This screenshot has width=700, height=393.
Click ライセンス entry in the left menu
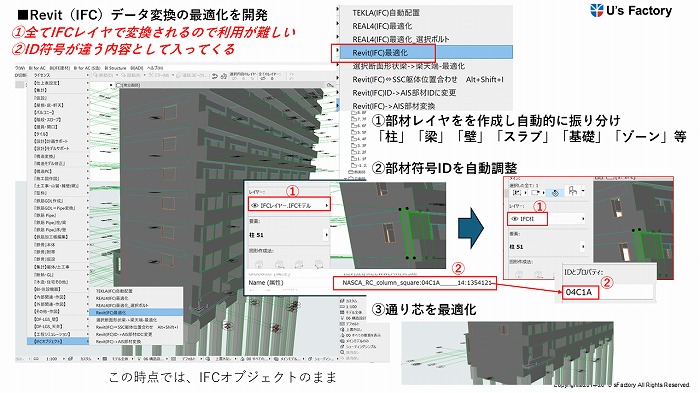point(42,75)
